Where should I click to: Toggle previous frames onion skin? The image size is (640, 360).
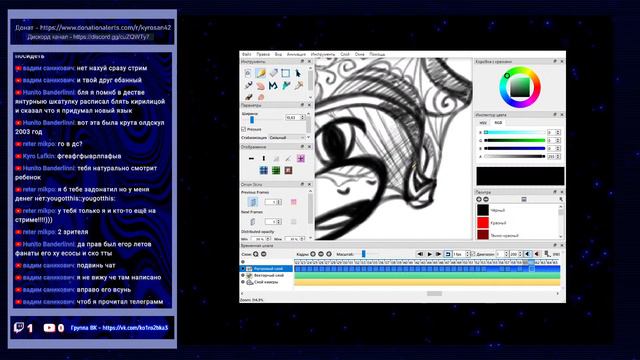tap(253, 202)
